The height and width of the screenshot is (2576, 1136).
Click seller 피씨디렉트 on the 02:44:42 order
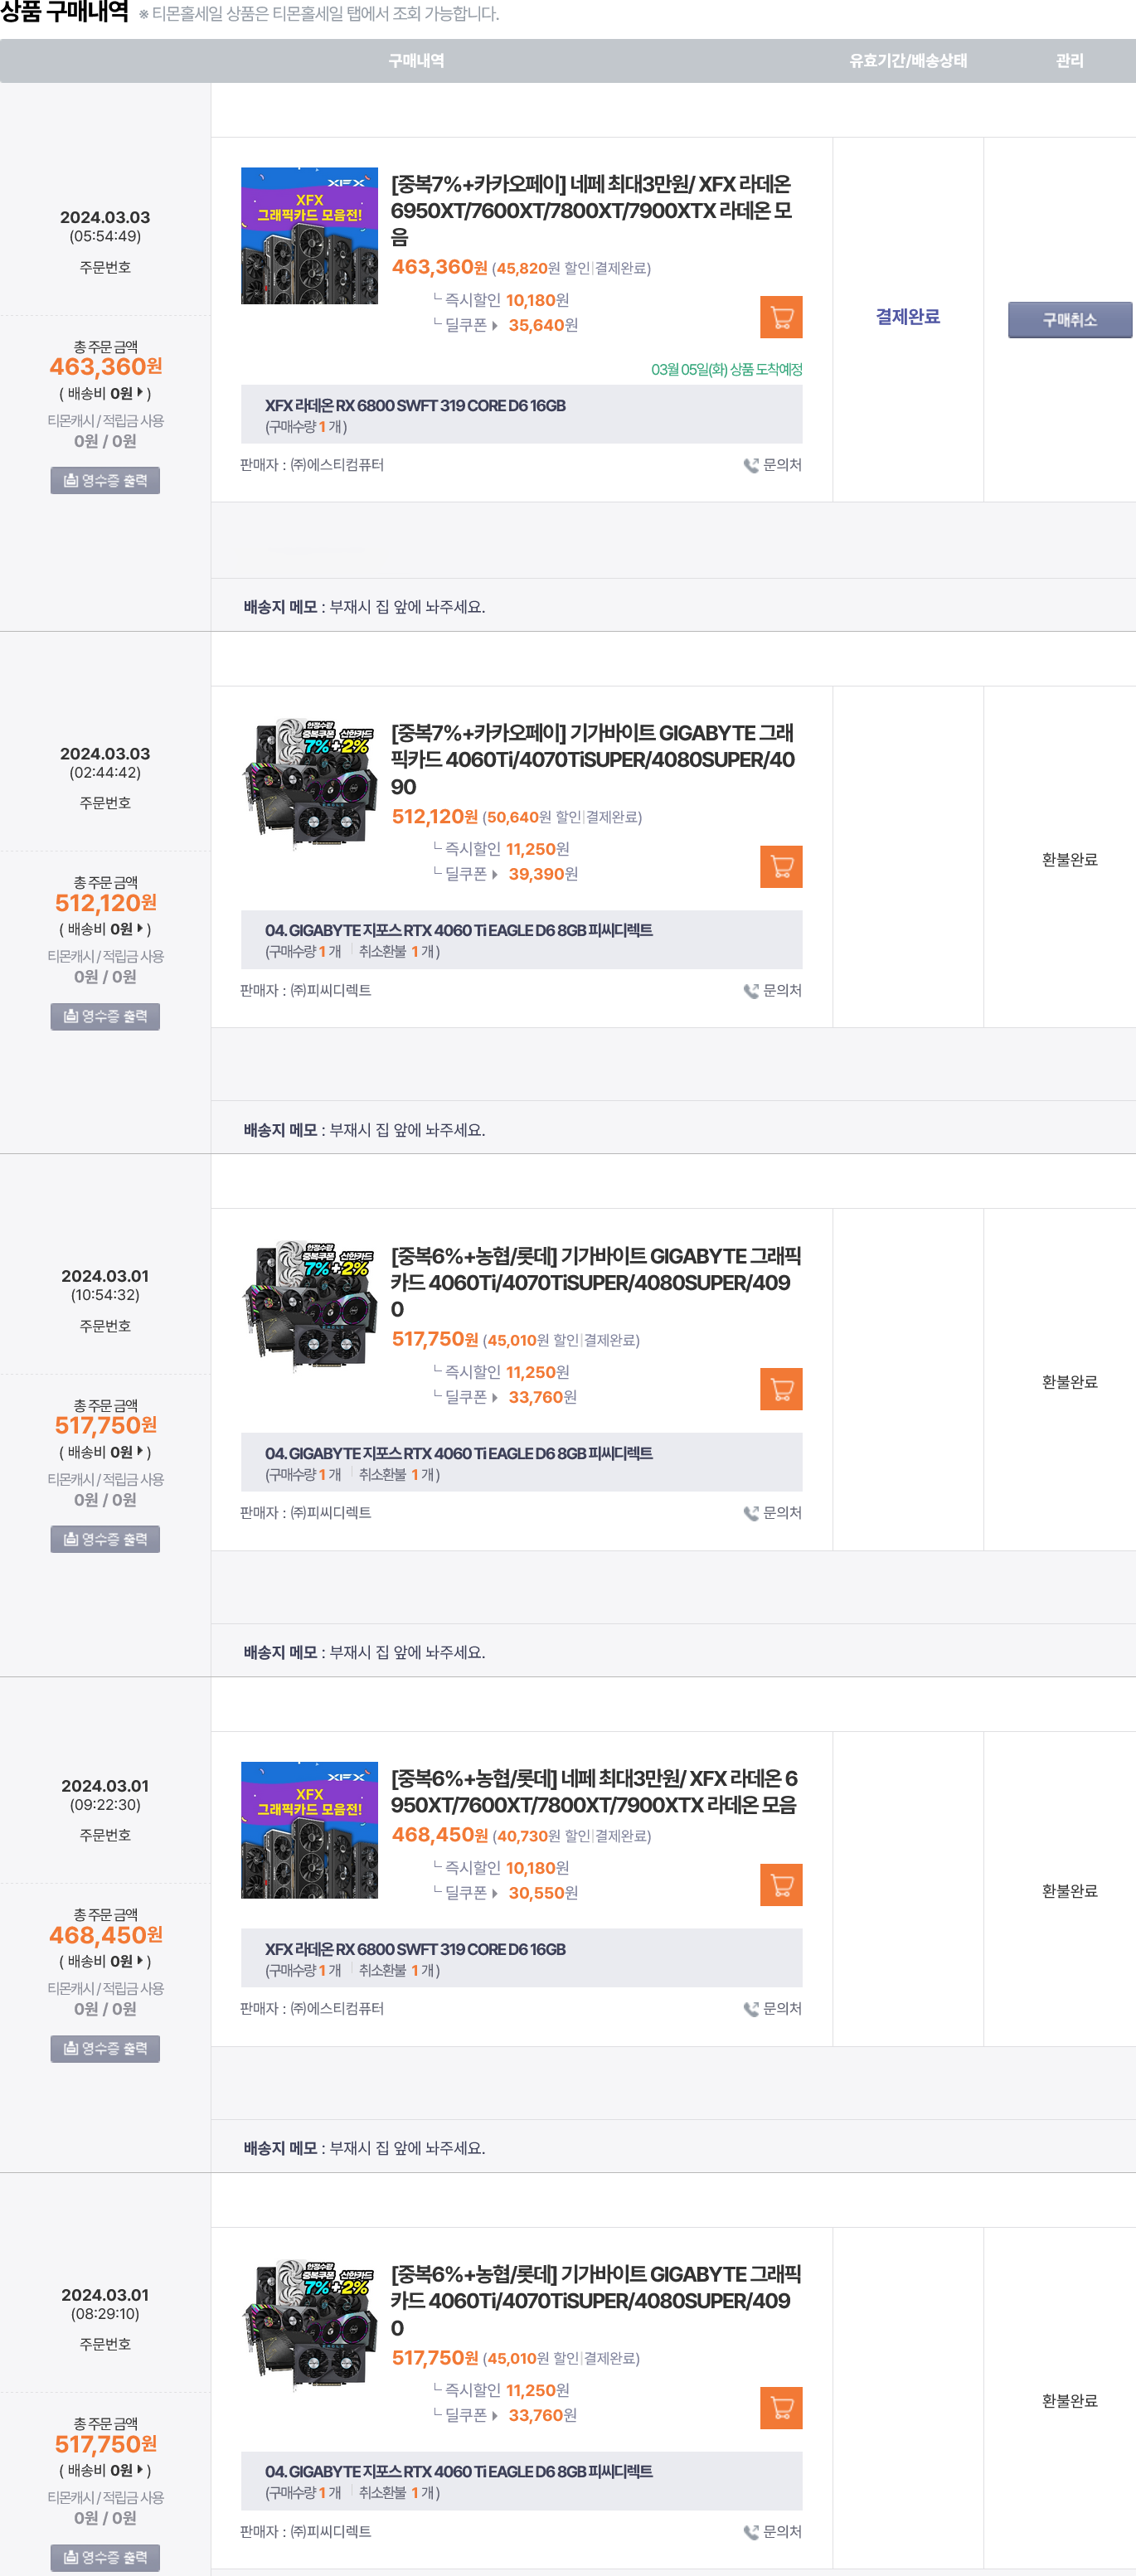click(x=331, y=991)
